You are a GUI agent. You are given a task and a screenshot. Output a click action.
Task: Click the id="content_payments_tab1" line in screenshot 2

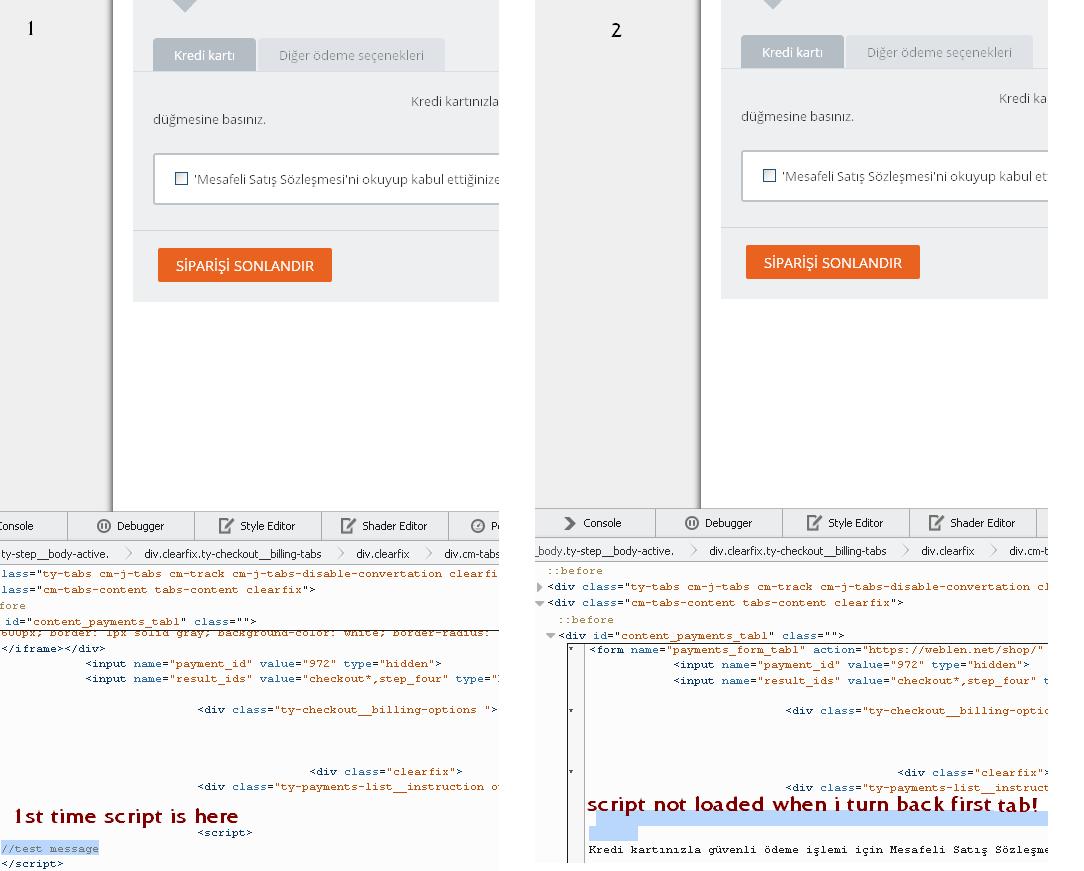pyautogui.click(x=701, y=636)
